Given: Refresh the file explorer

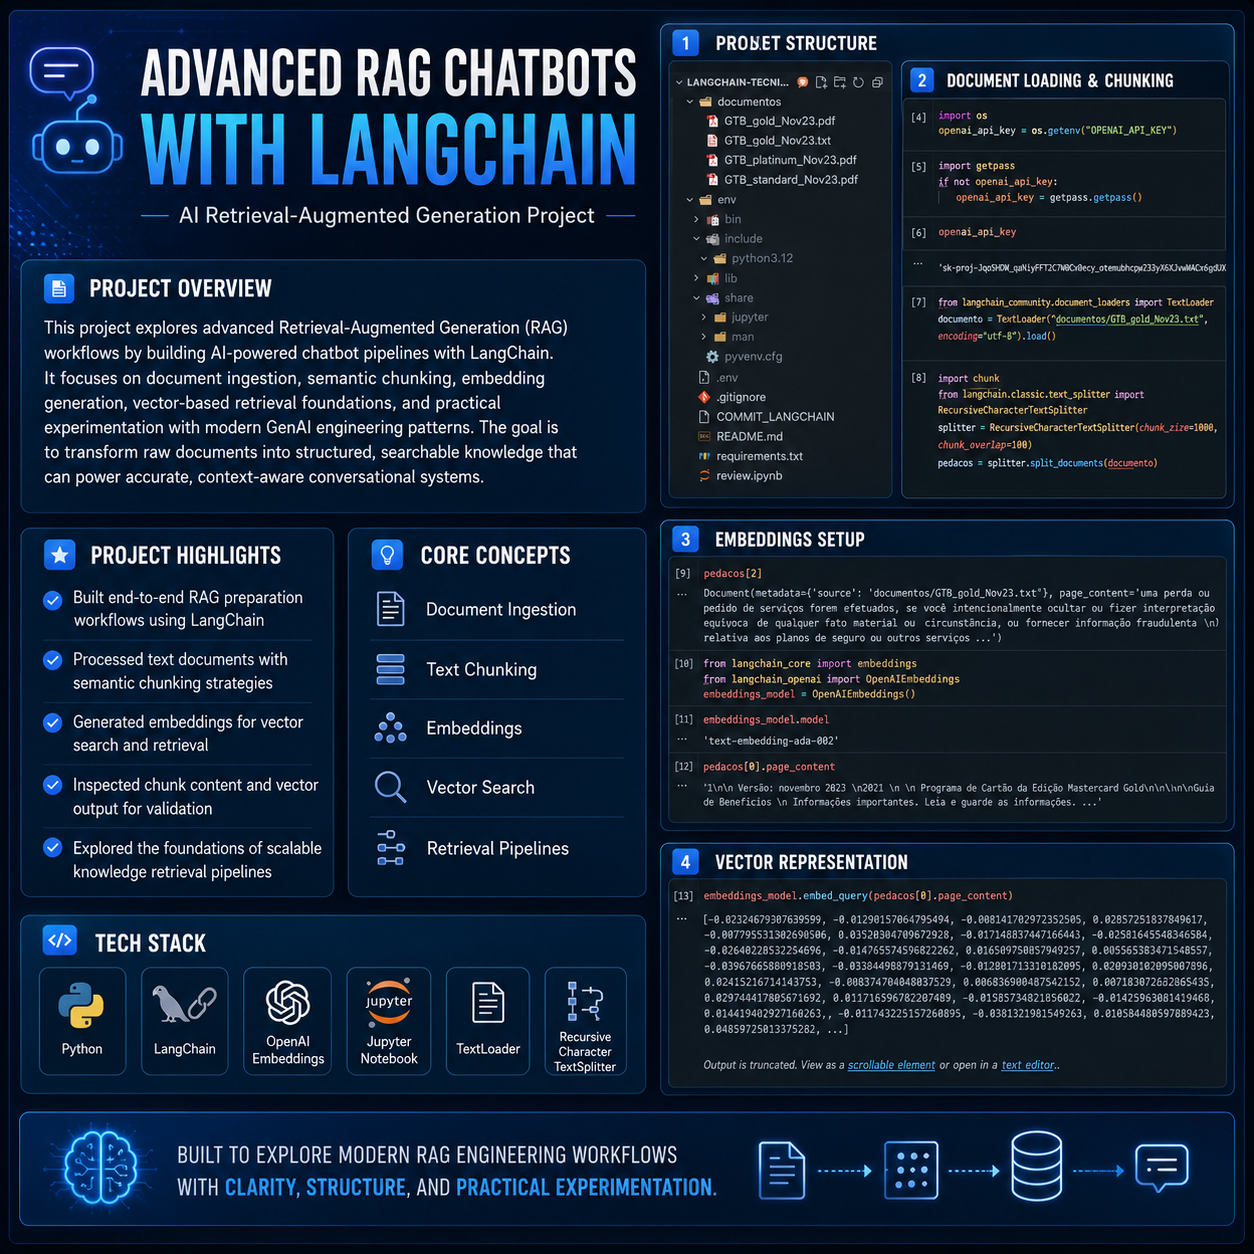Looking at the screenshot, I should click(x=858, y=82).
